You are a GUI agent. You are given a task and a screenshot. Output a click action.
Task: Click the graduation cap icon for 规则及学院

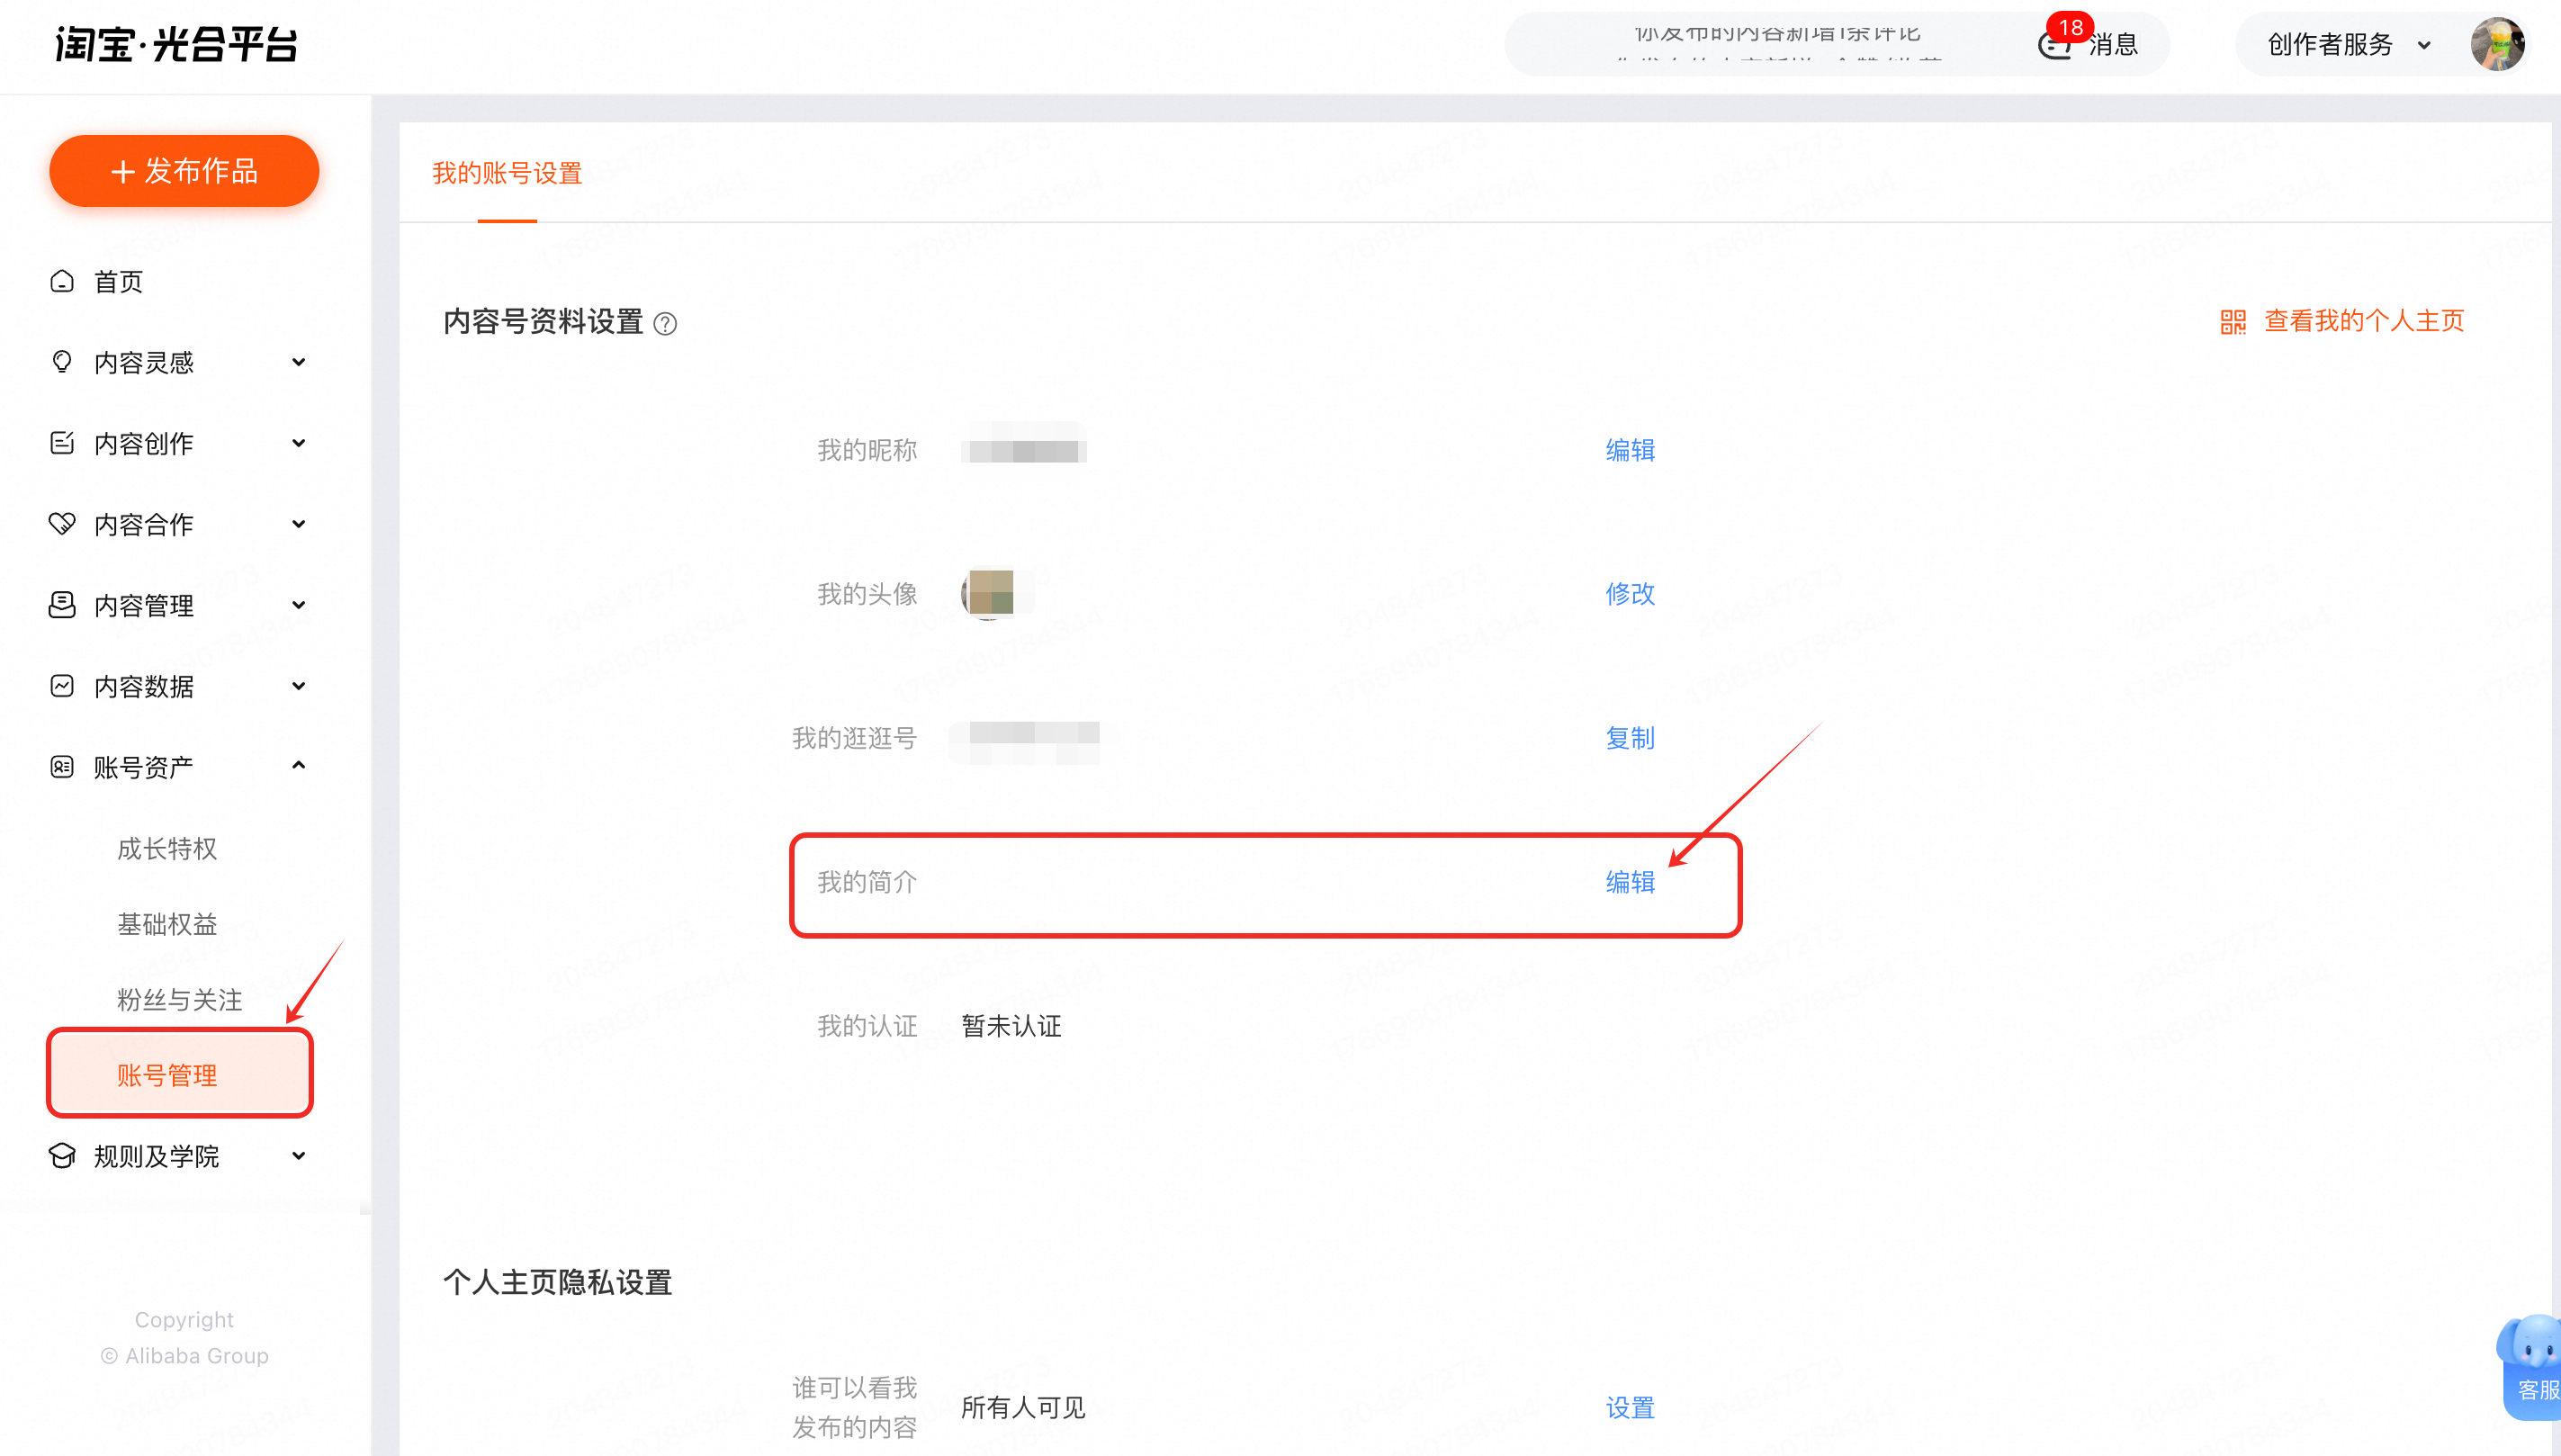tap(62, 1156)
